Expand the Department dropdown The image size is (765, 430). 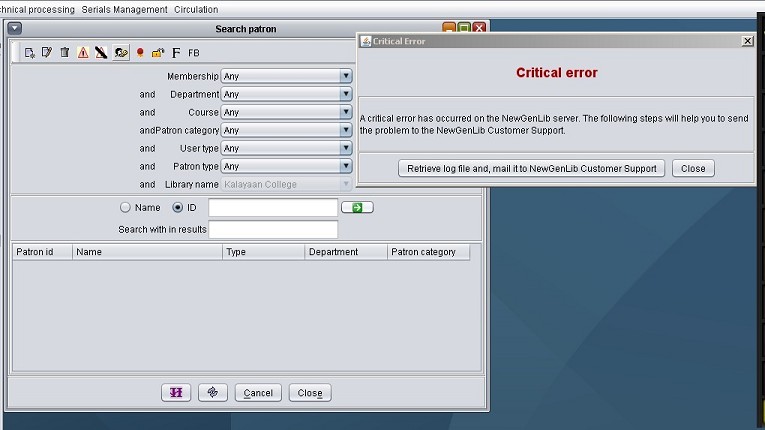point(286,94)
